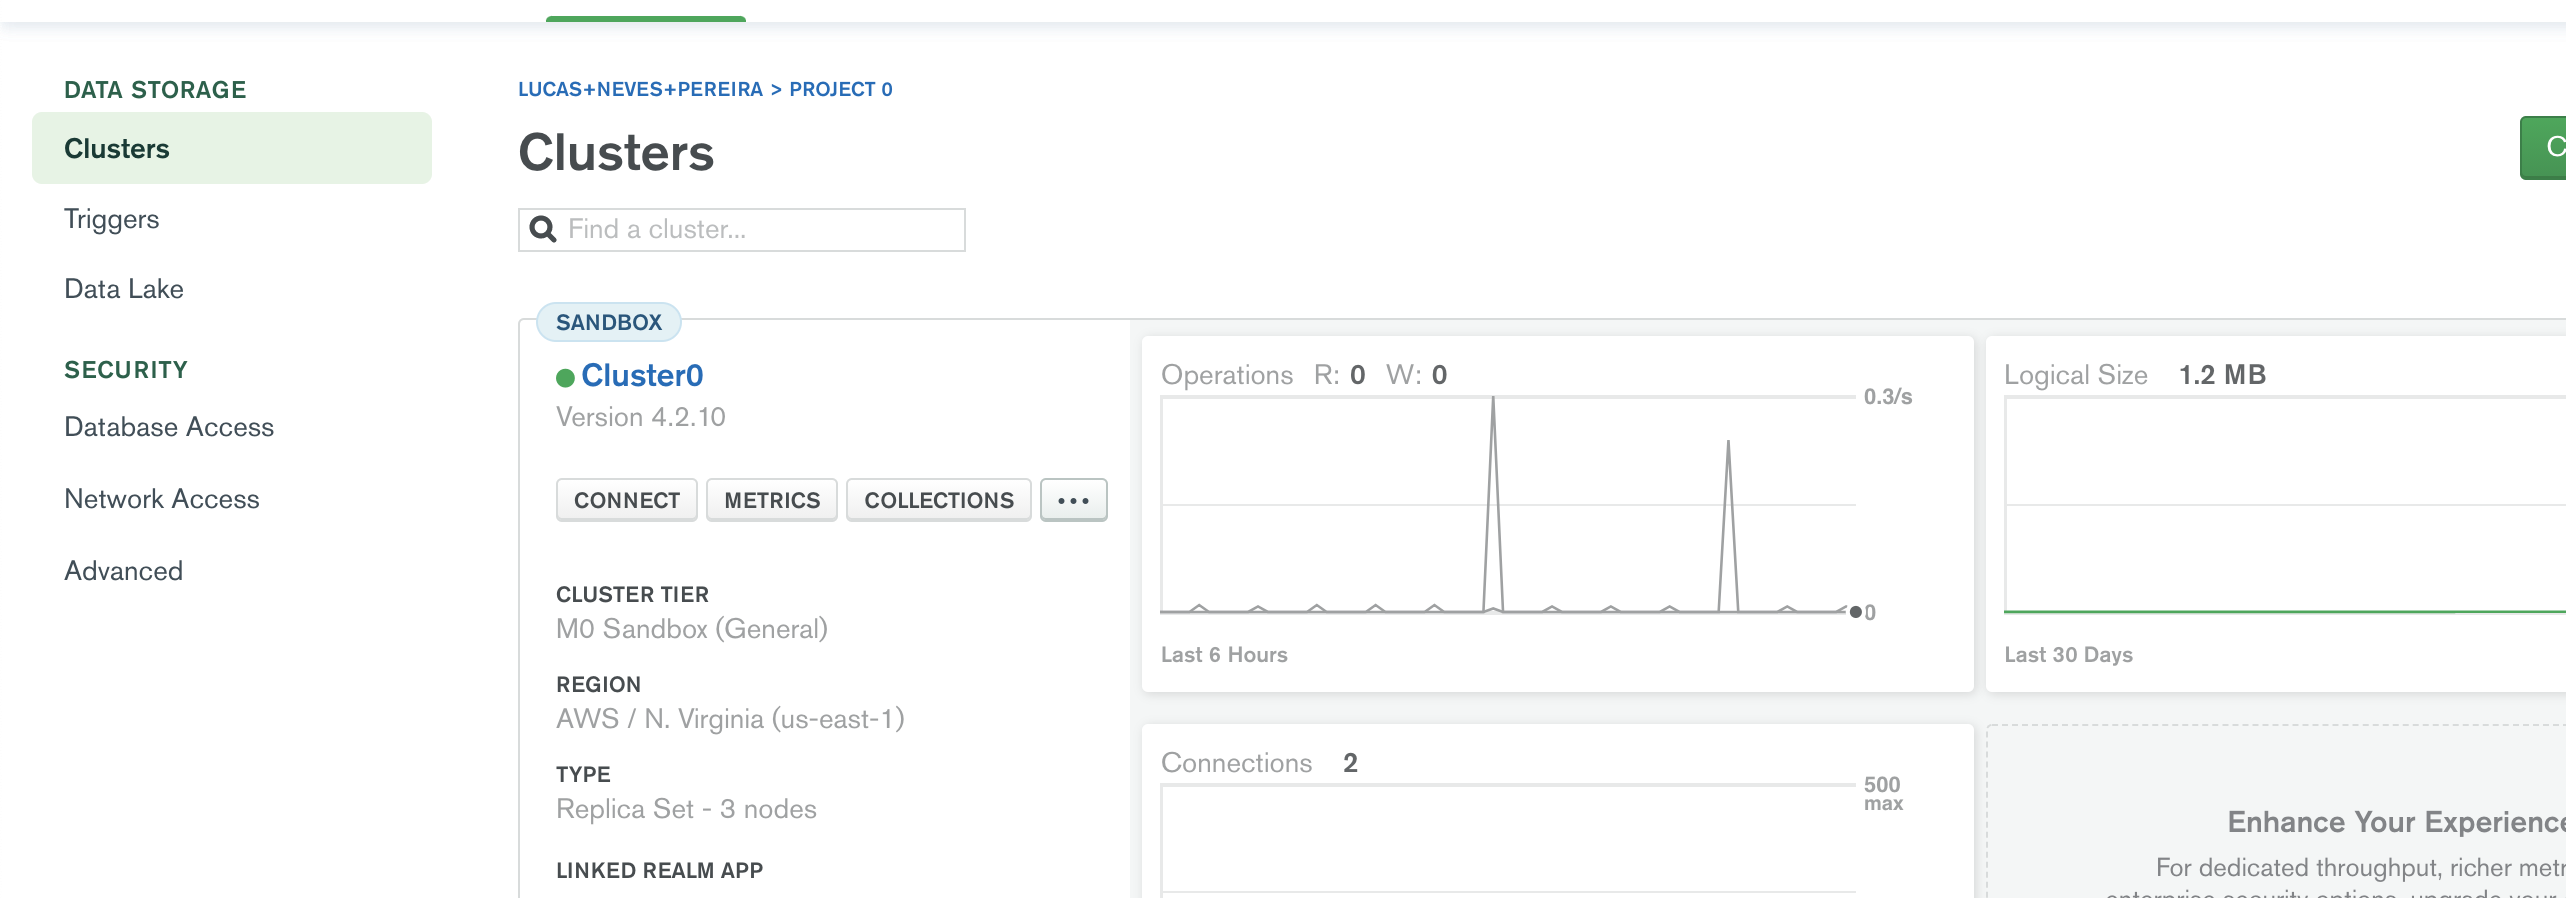Click AWS / N. Virginia (us-east-1) text
The height and width of the screenshot is (898, 2566).
pos(730,719)
